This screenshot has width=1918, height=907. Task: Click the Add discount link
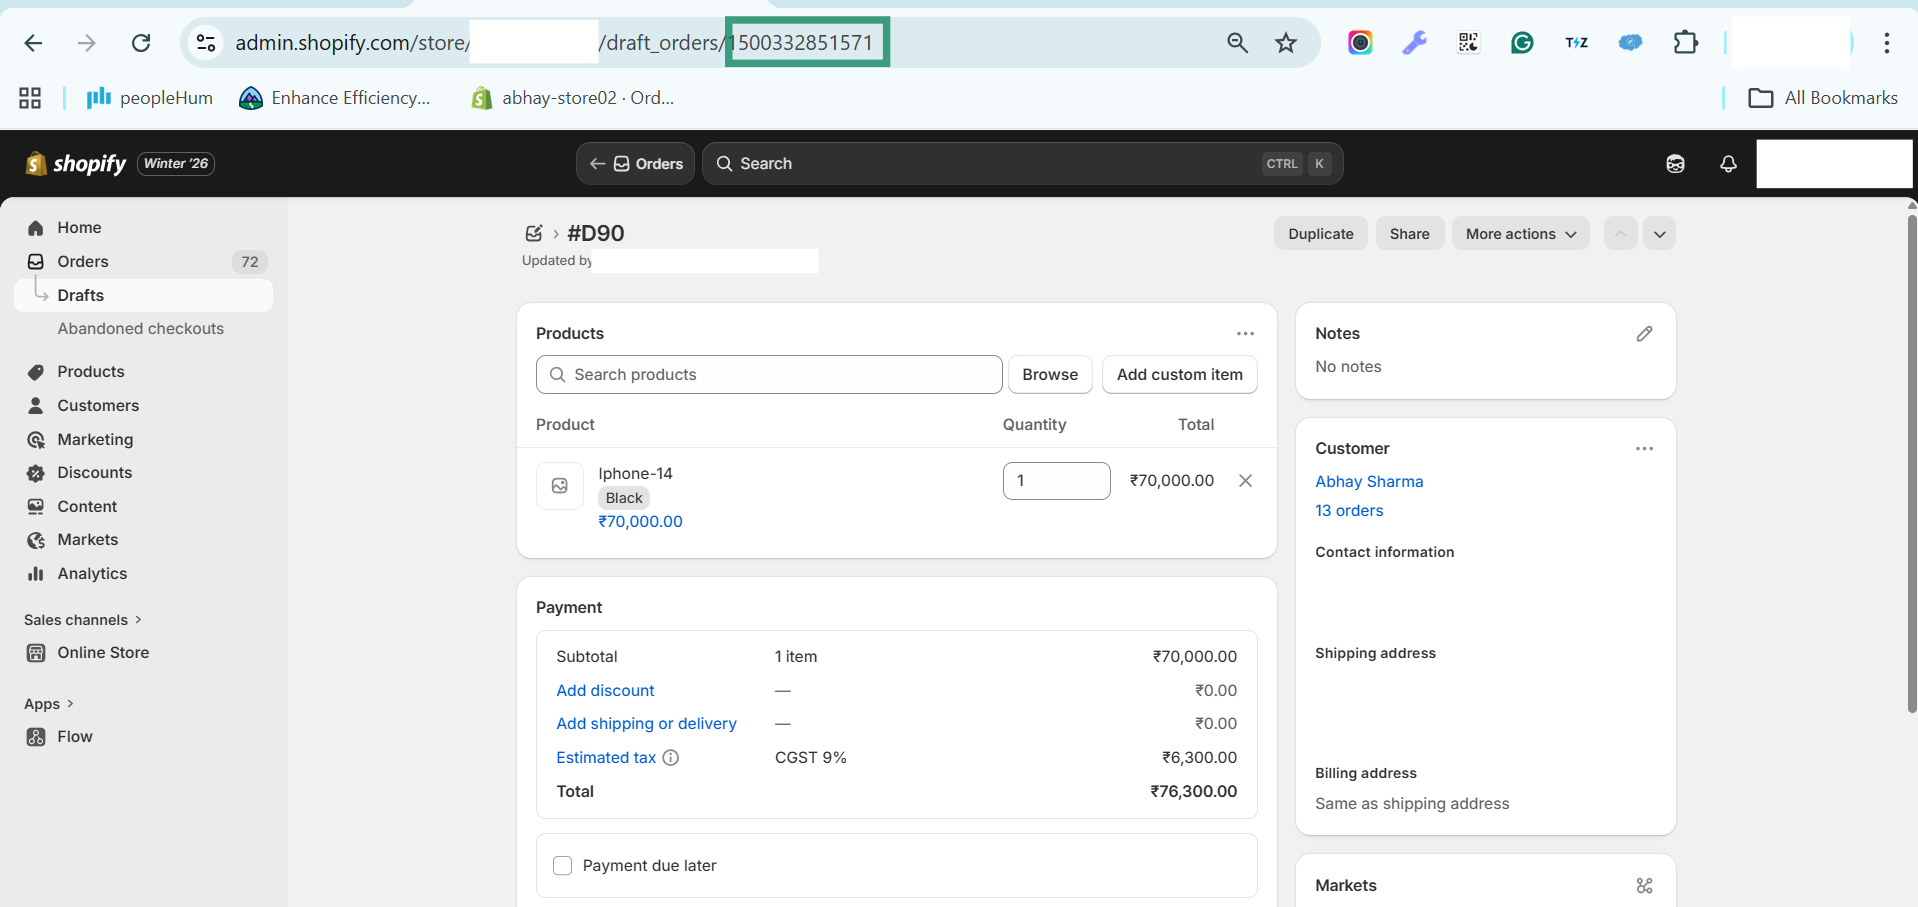point(605,691)
